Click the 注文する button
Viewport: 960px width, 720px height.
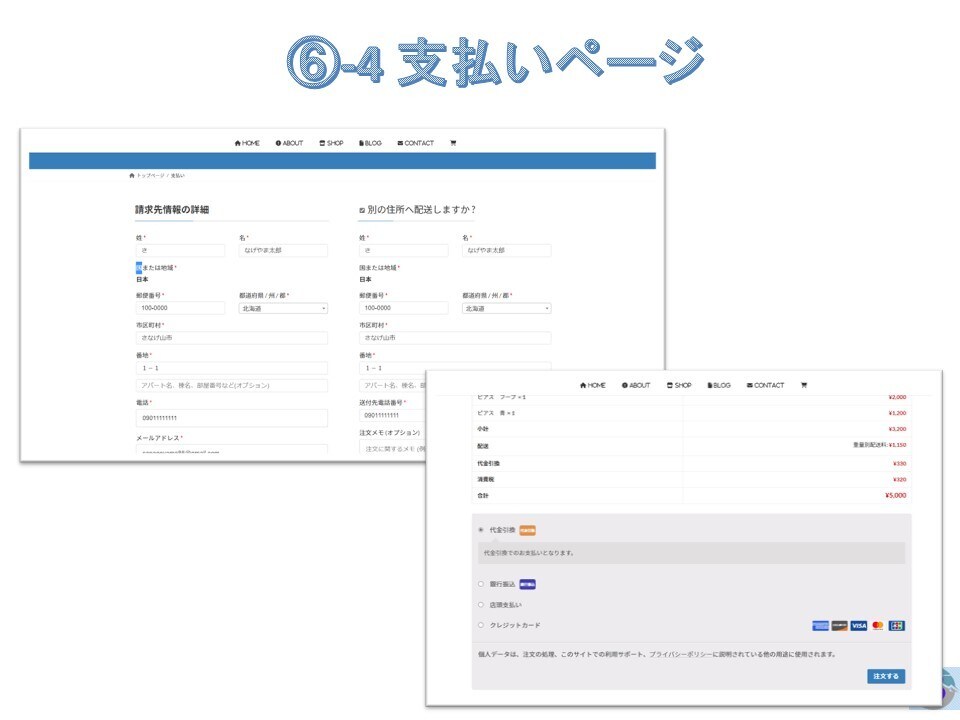click(x=886, y=677)
